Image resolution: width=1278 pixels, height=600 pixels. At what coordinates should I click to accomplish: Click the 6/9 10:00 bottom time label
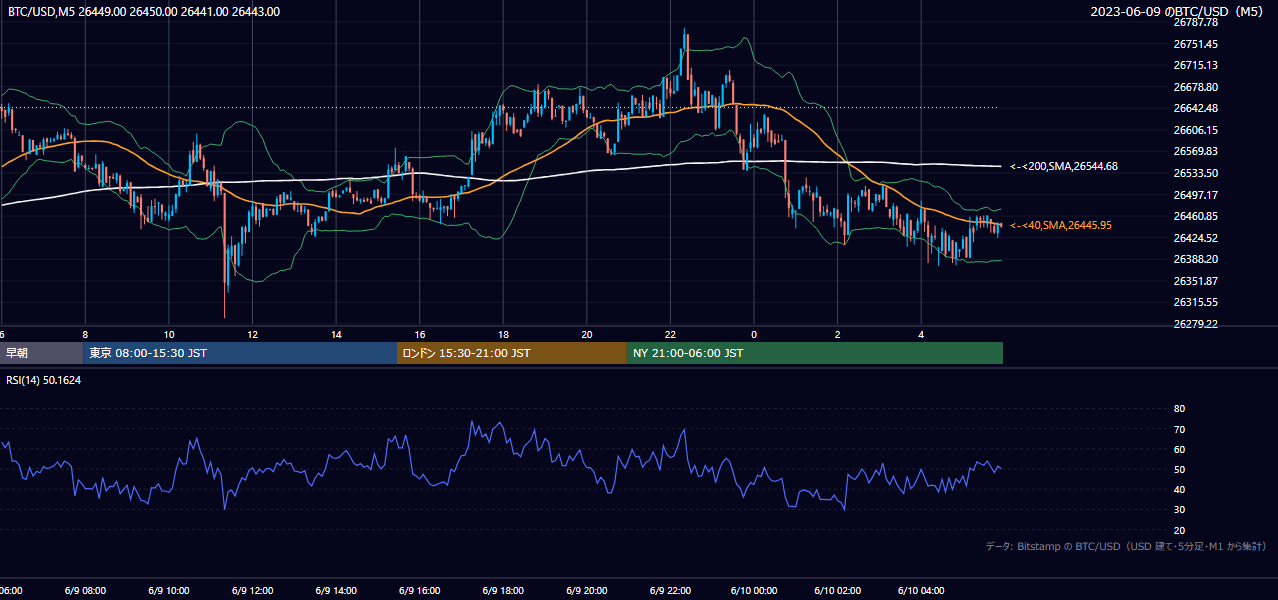(169, 591)
